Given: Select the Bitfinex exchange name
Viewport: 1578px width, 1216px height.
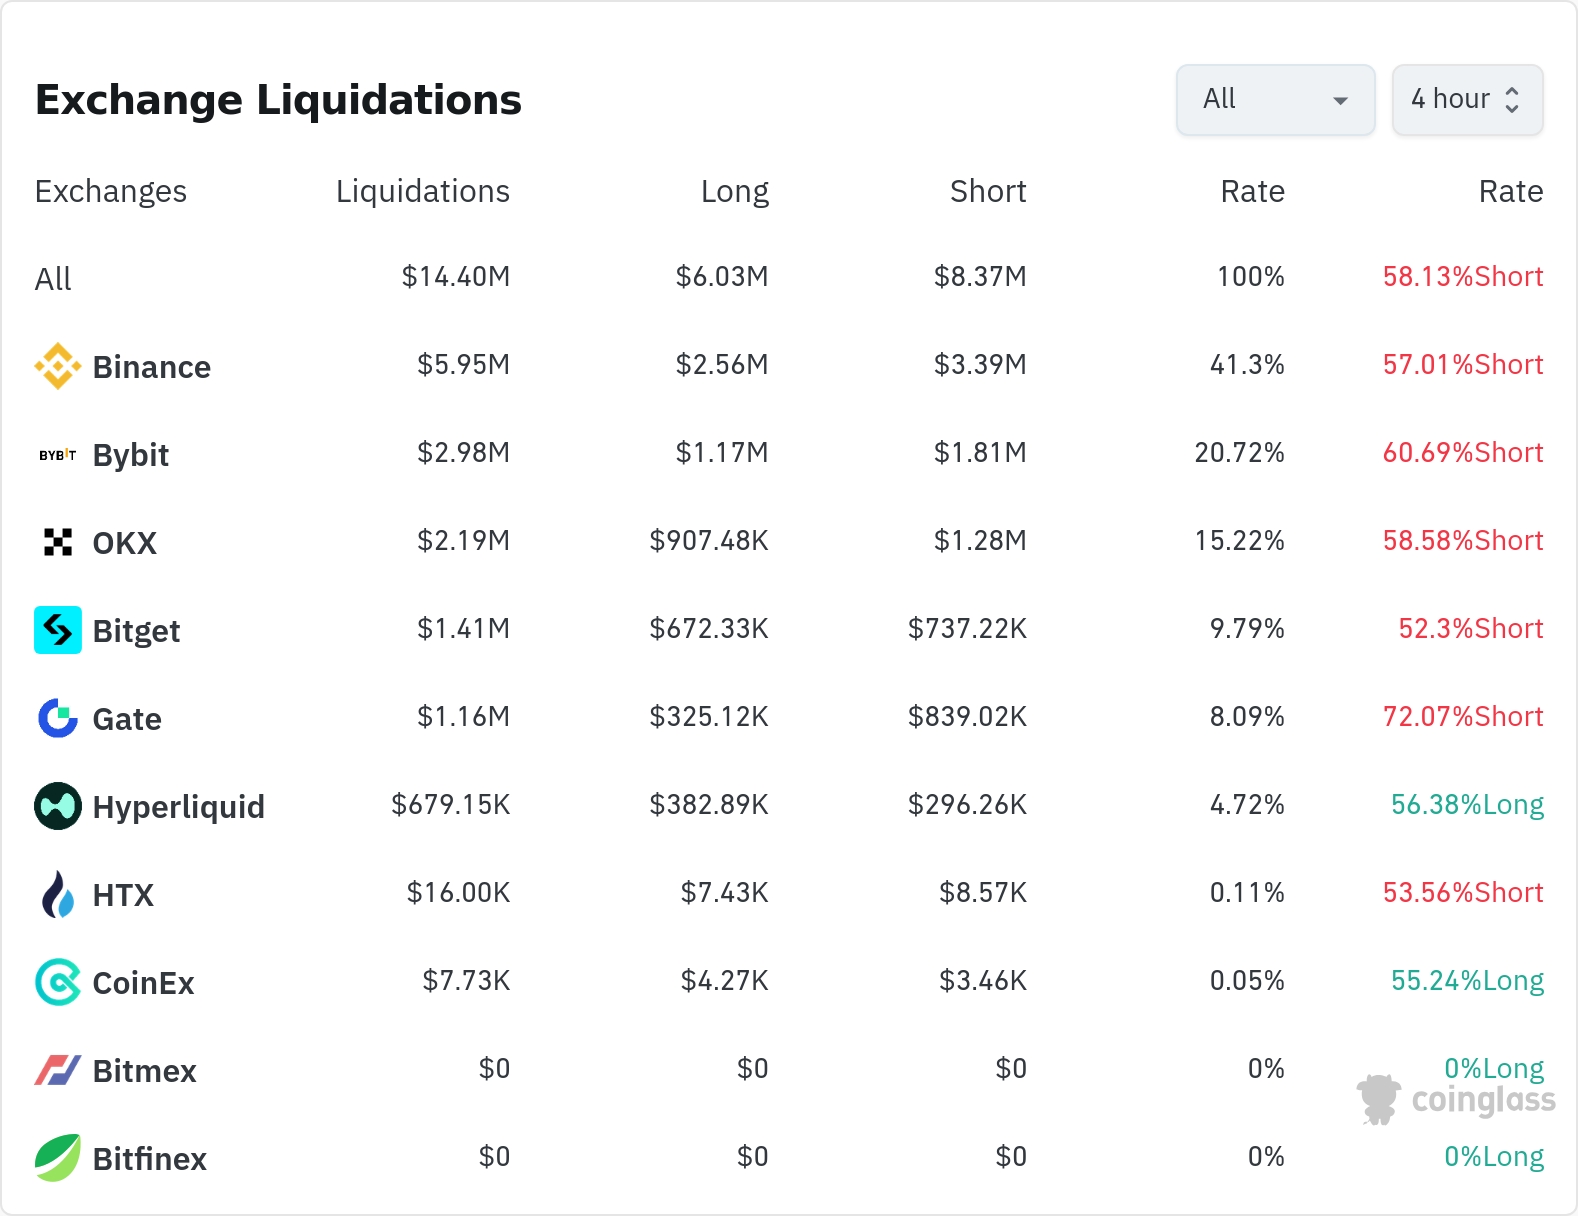Looking at the screenshot, I should pos(149,1159).
